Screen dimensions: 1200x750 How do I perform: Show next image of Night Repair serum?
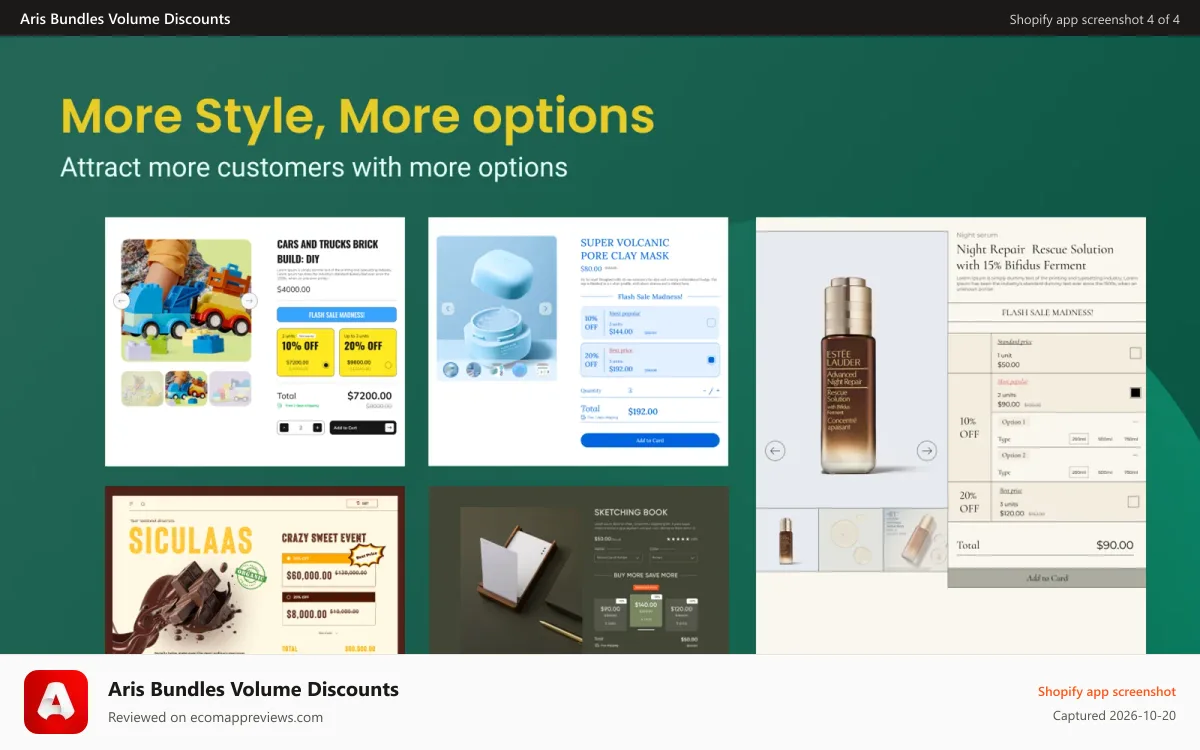pos(927,451)
